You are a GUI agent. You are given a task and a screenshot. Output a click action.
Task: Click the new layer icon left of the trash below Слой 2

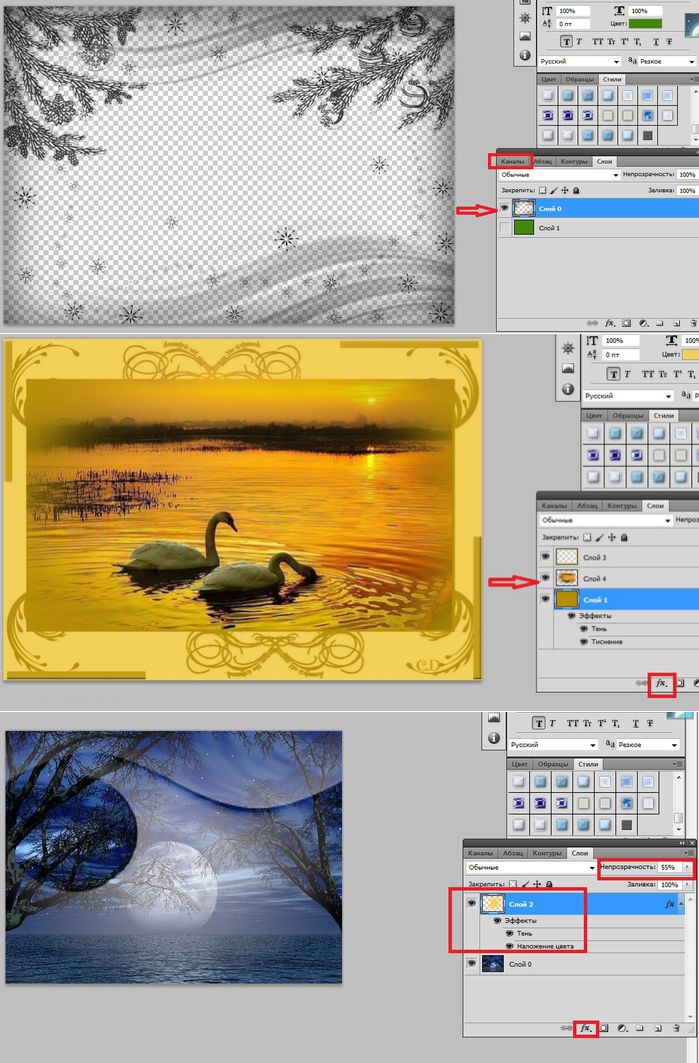pyautogui.click(x=658, y=1028)
